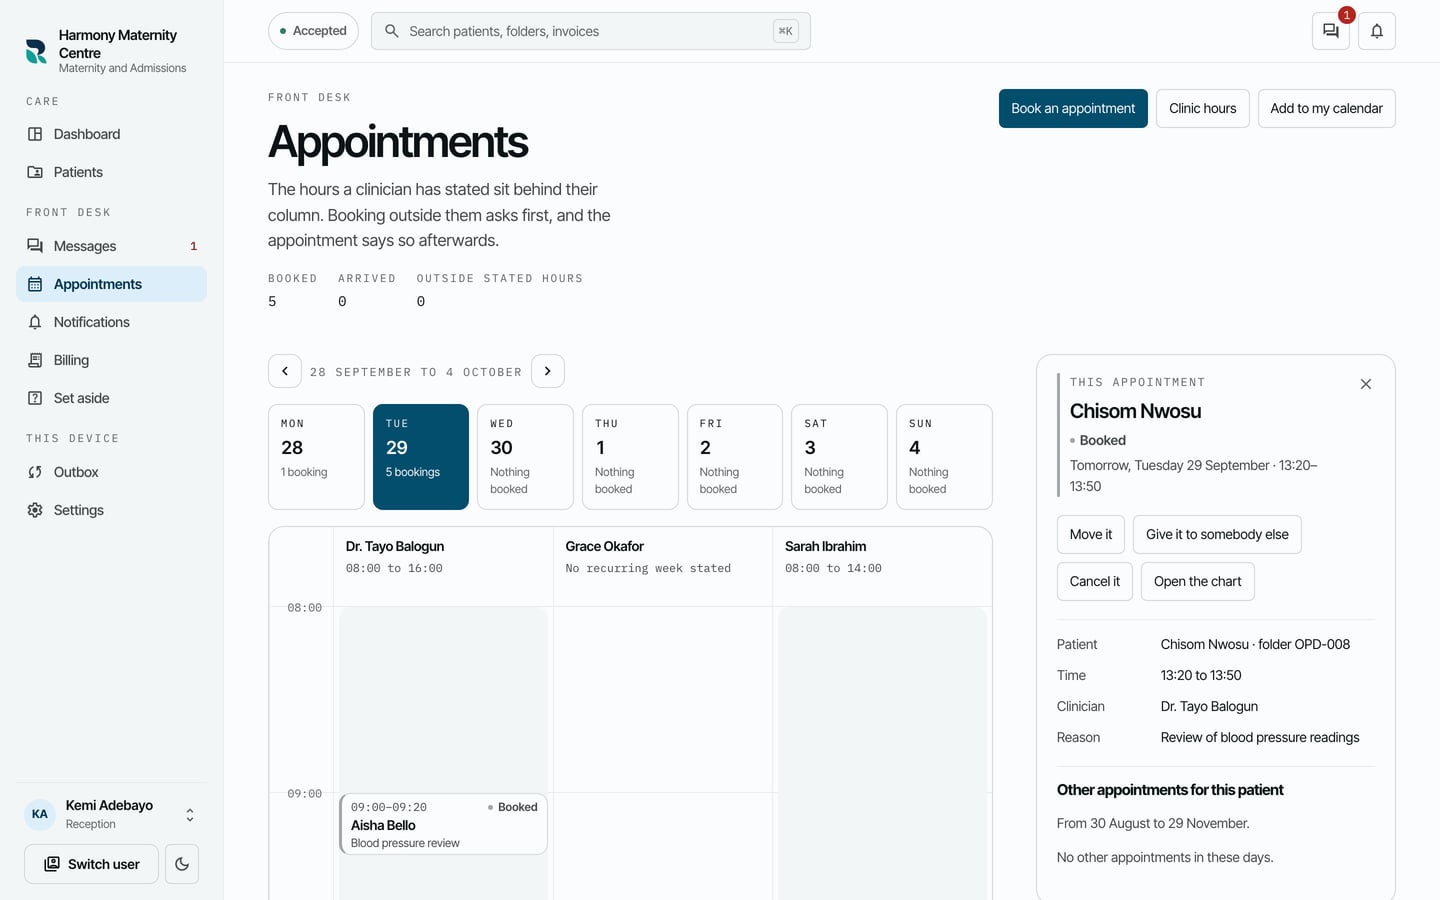Focus the search patients, folders, invoices field
The width and height of the screenshot is (1440, 900).
pyautogui.click(x=590, y=31)
